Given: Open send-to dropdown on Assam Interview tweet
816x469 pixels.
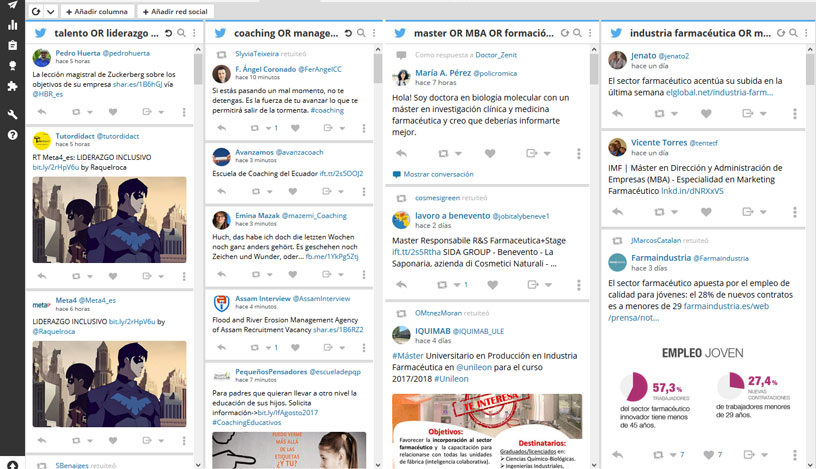Looking at the screenshot, I should pos(342,348).
